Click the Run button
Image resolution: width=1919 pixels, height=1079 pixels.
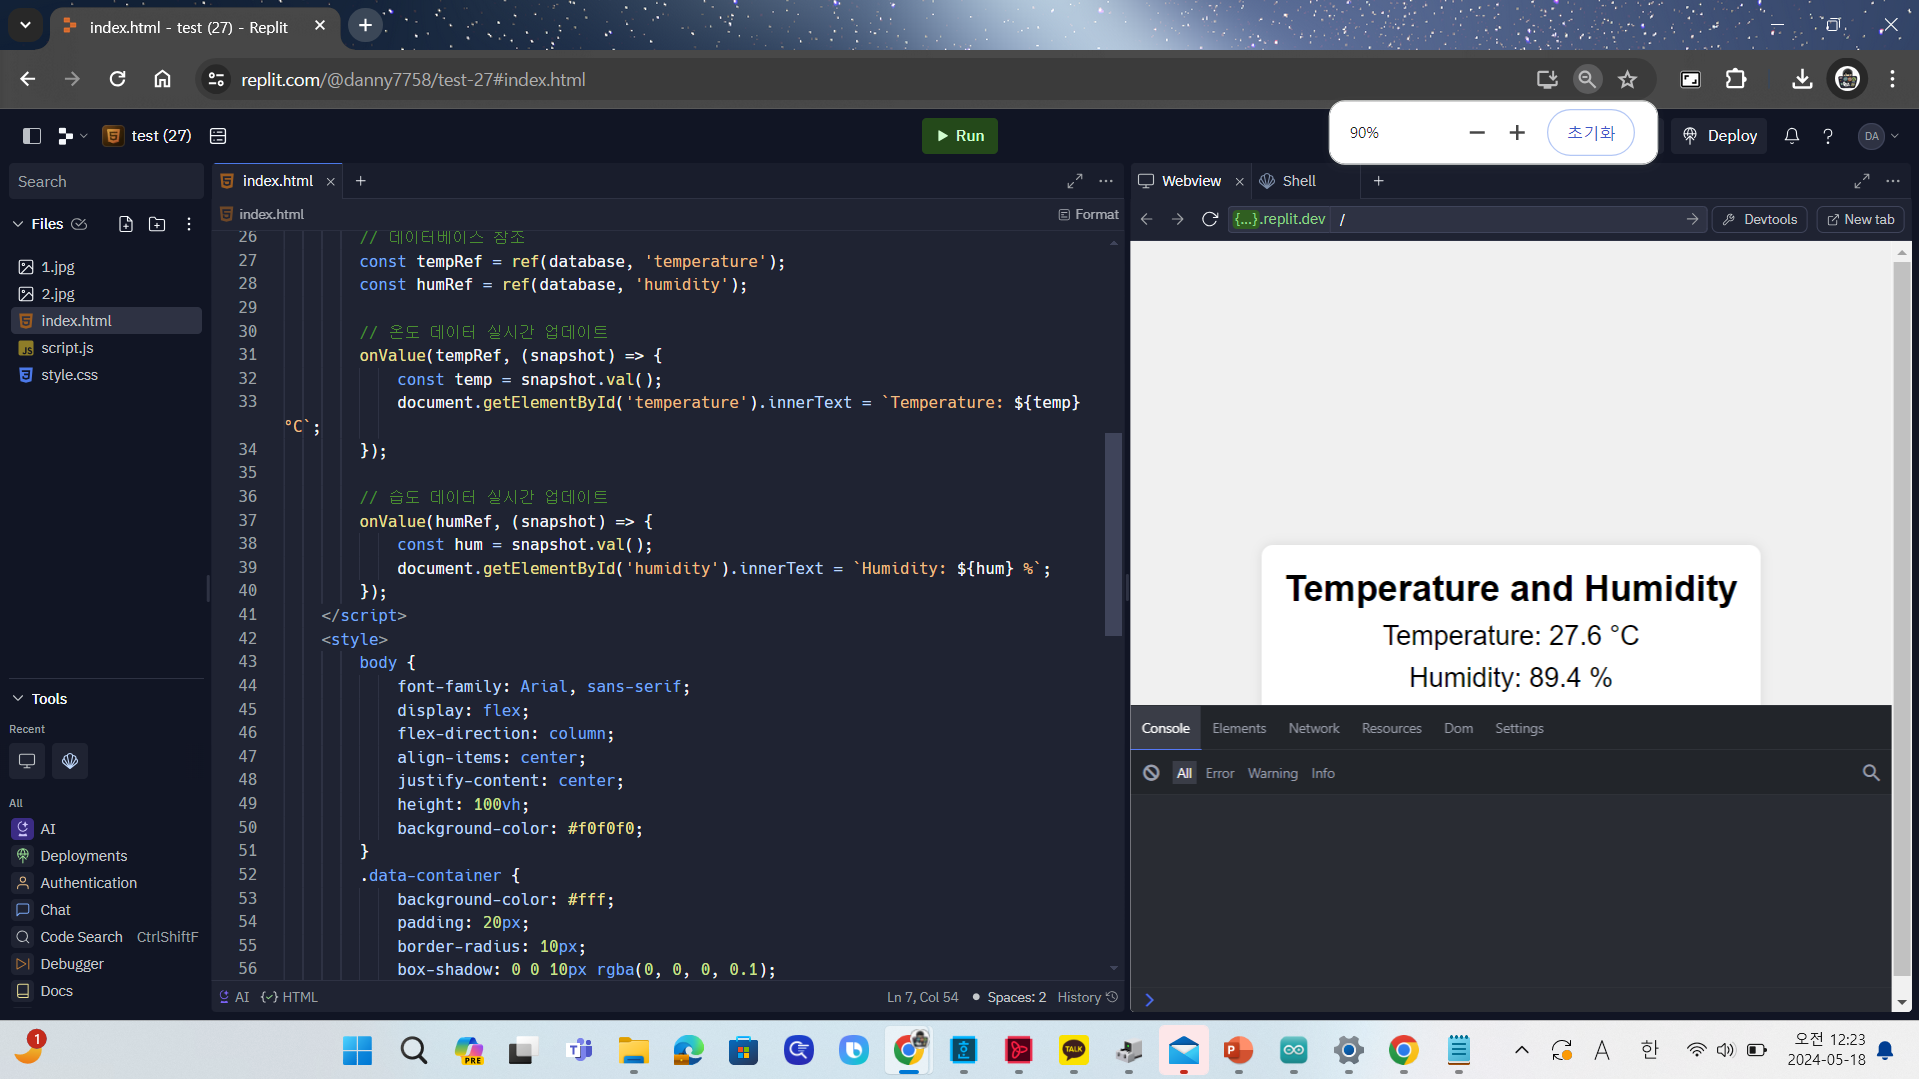(x=959, y=136)
